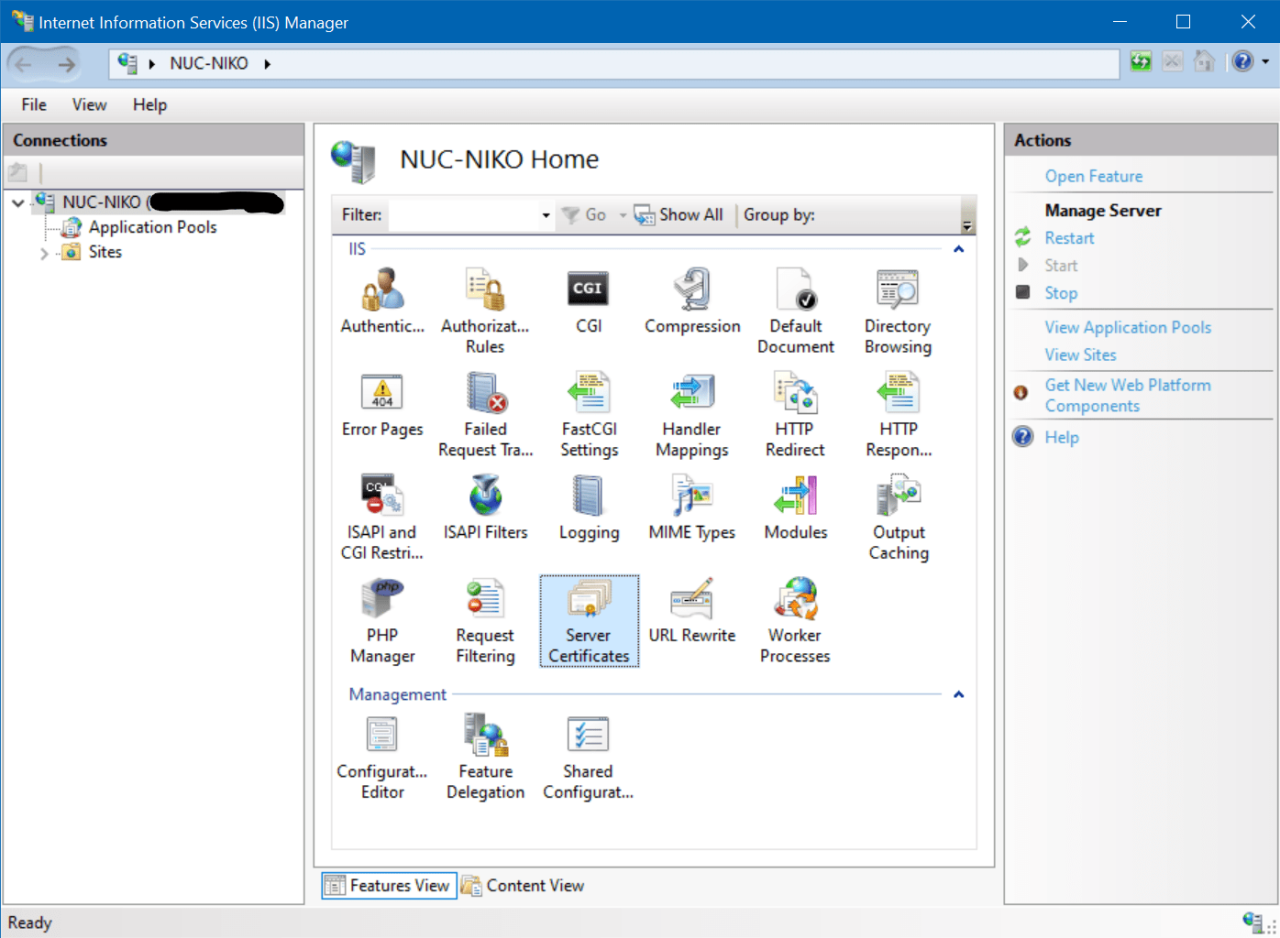
Task: Open HTTP Response Headers feature
Action: [898, 414]
